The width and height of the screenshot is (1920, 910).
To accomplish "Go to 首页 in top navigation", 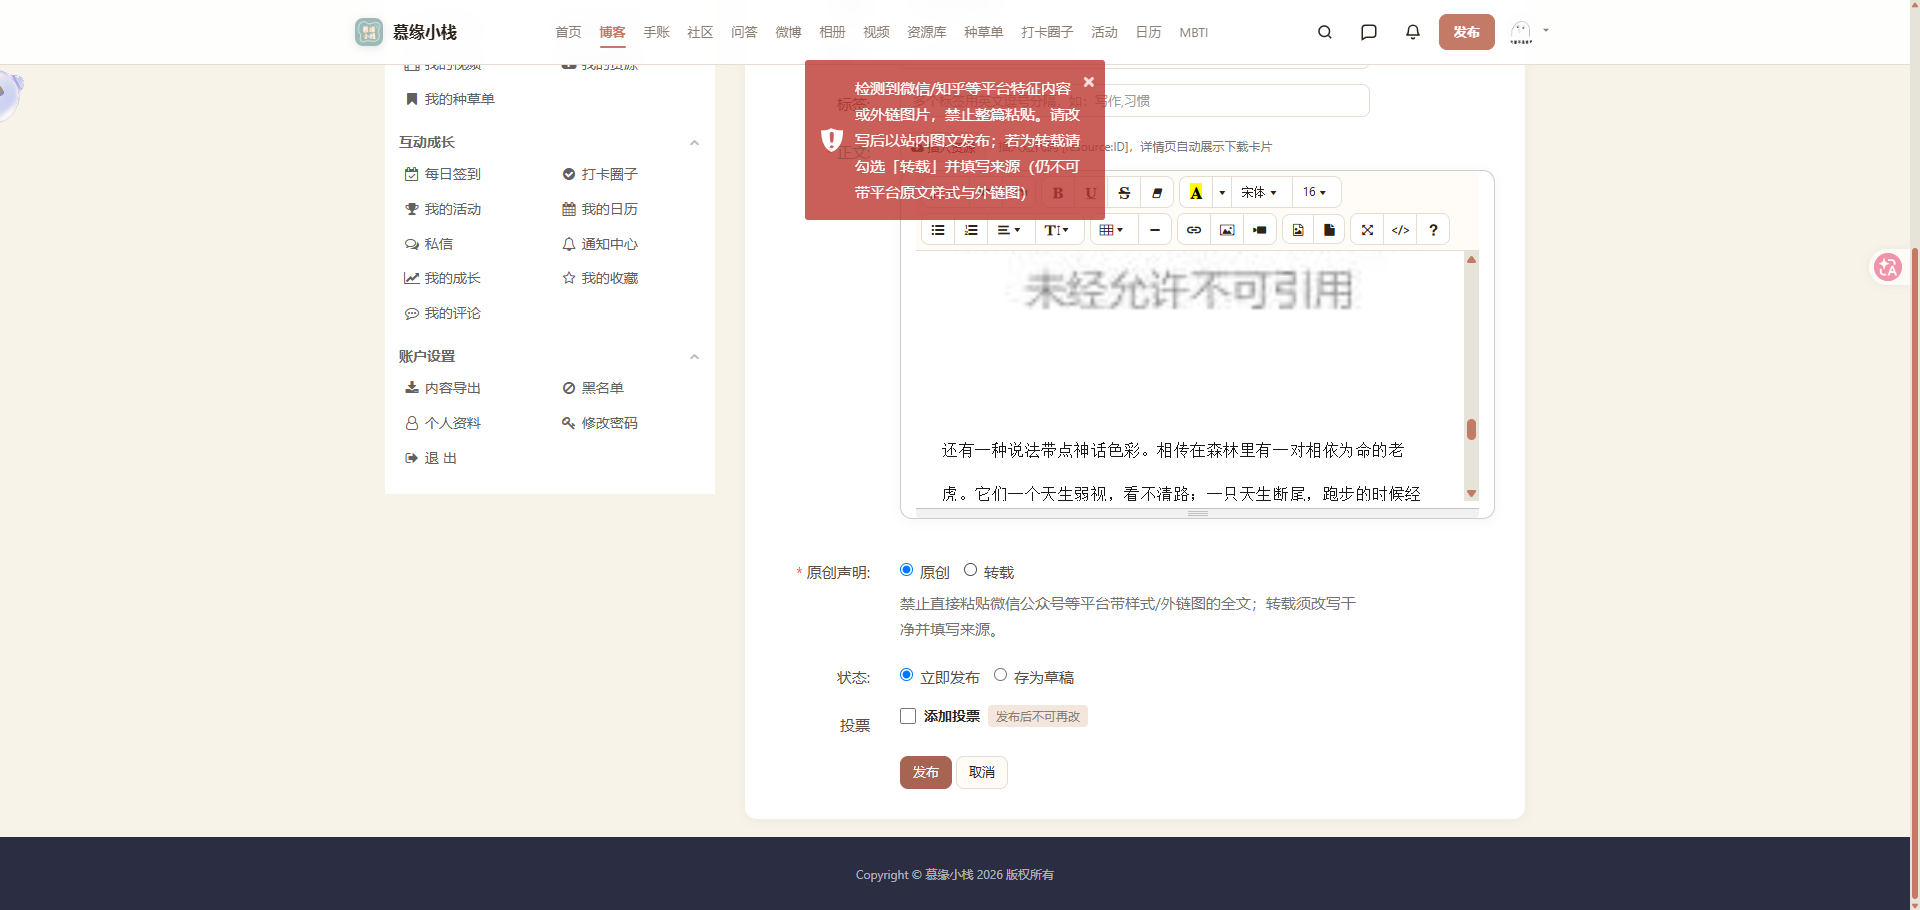I will click(x=568, y=32).
